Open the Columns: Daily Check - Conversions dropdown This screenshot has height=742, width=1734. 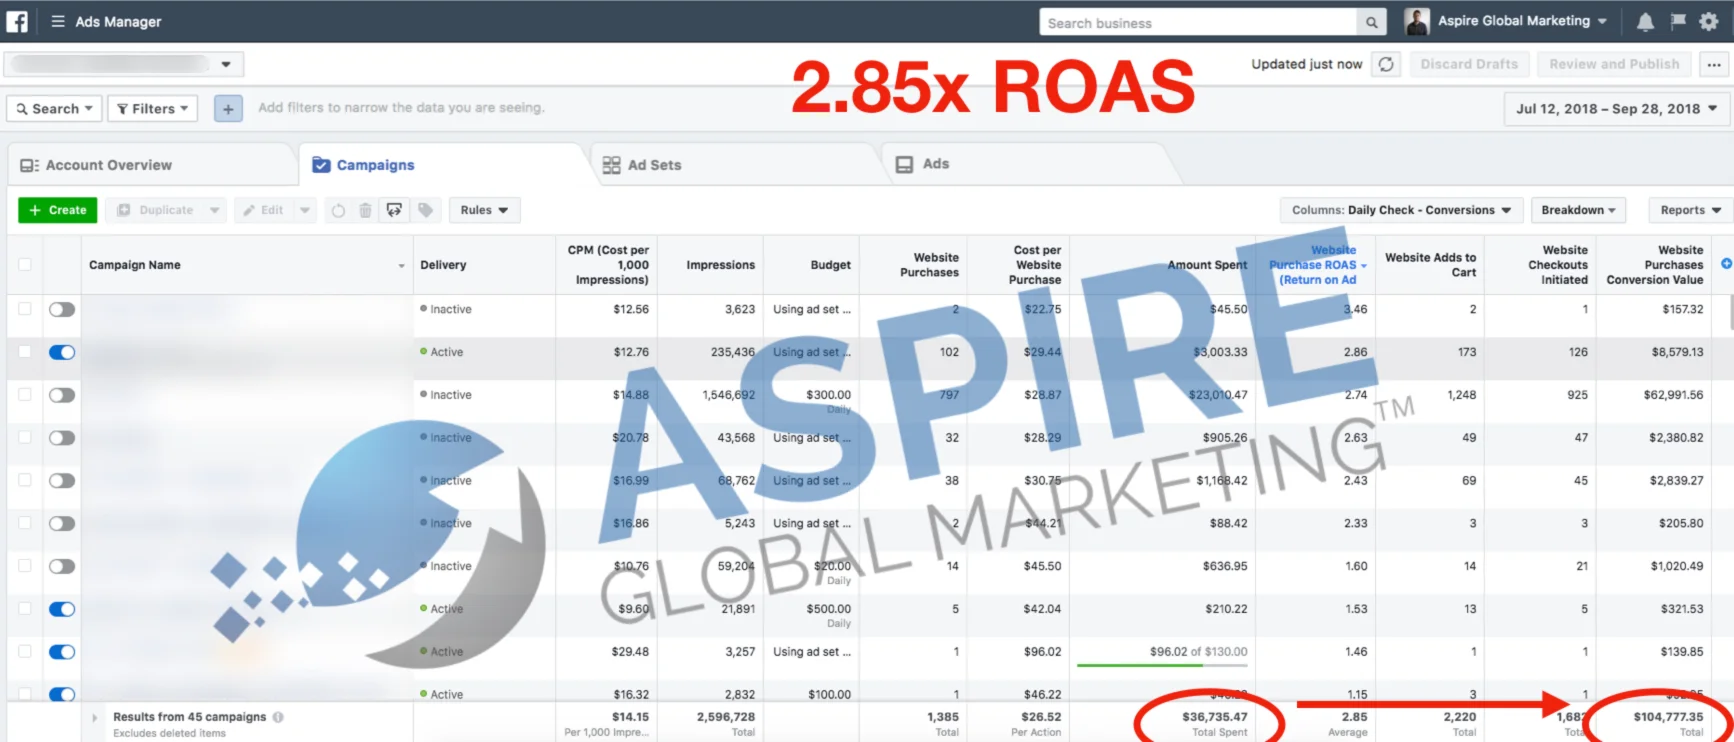click(1401, 210)
